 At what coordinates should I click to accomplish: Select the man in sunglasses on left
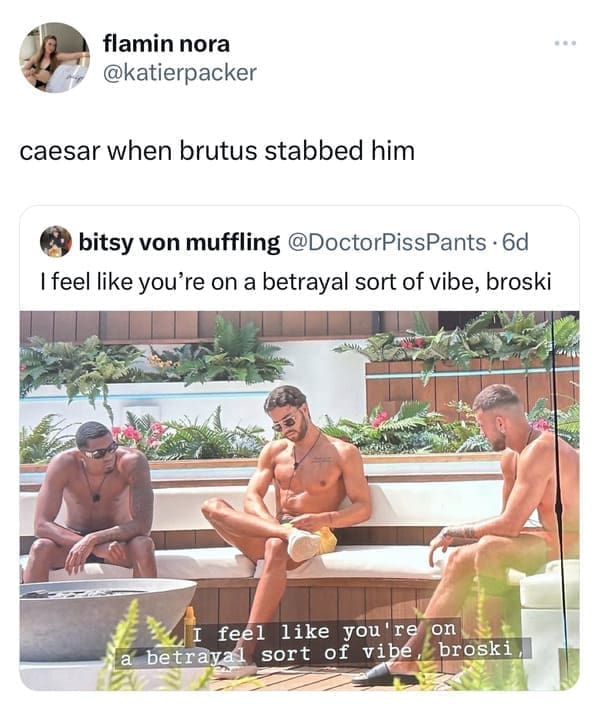91,500
